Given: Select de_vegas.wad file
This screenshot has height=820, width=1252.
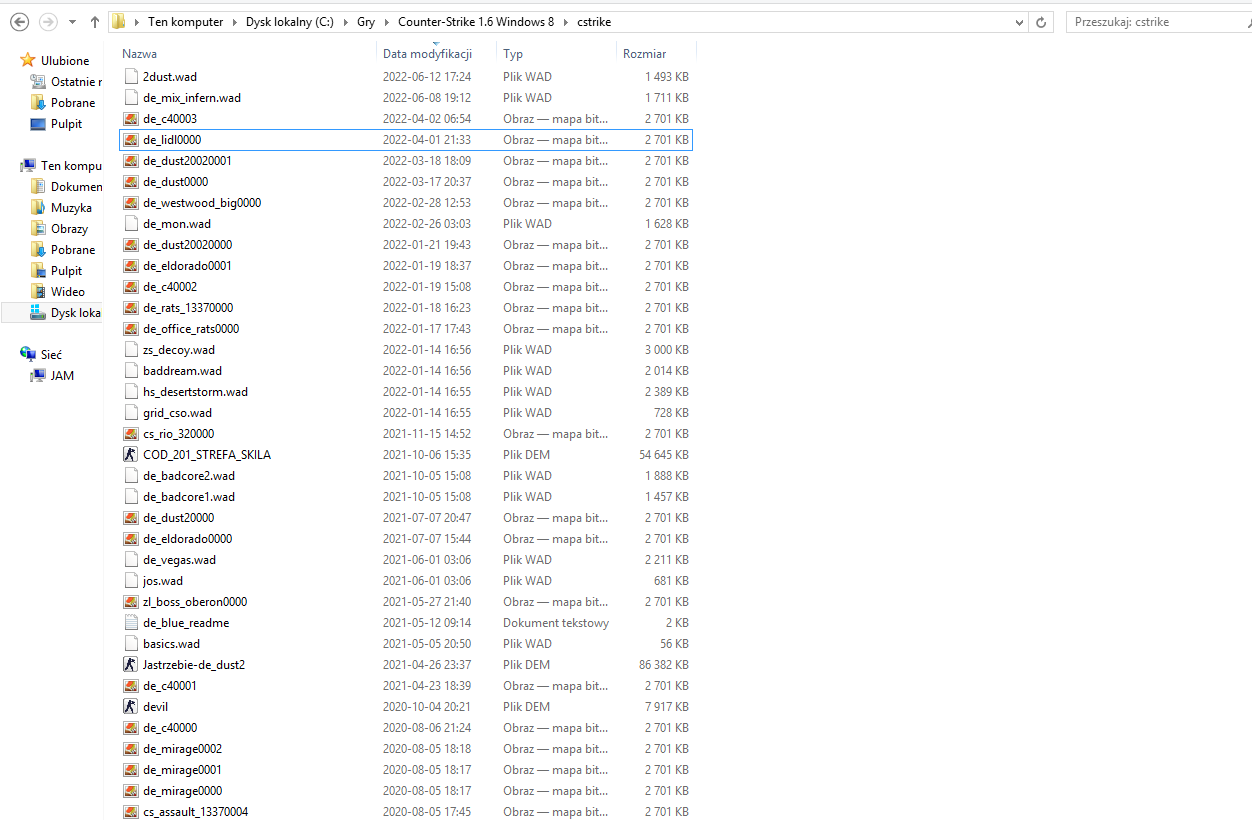Looking at the screenshot, I should 405,560.
